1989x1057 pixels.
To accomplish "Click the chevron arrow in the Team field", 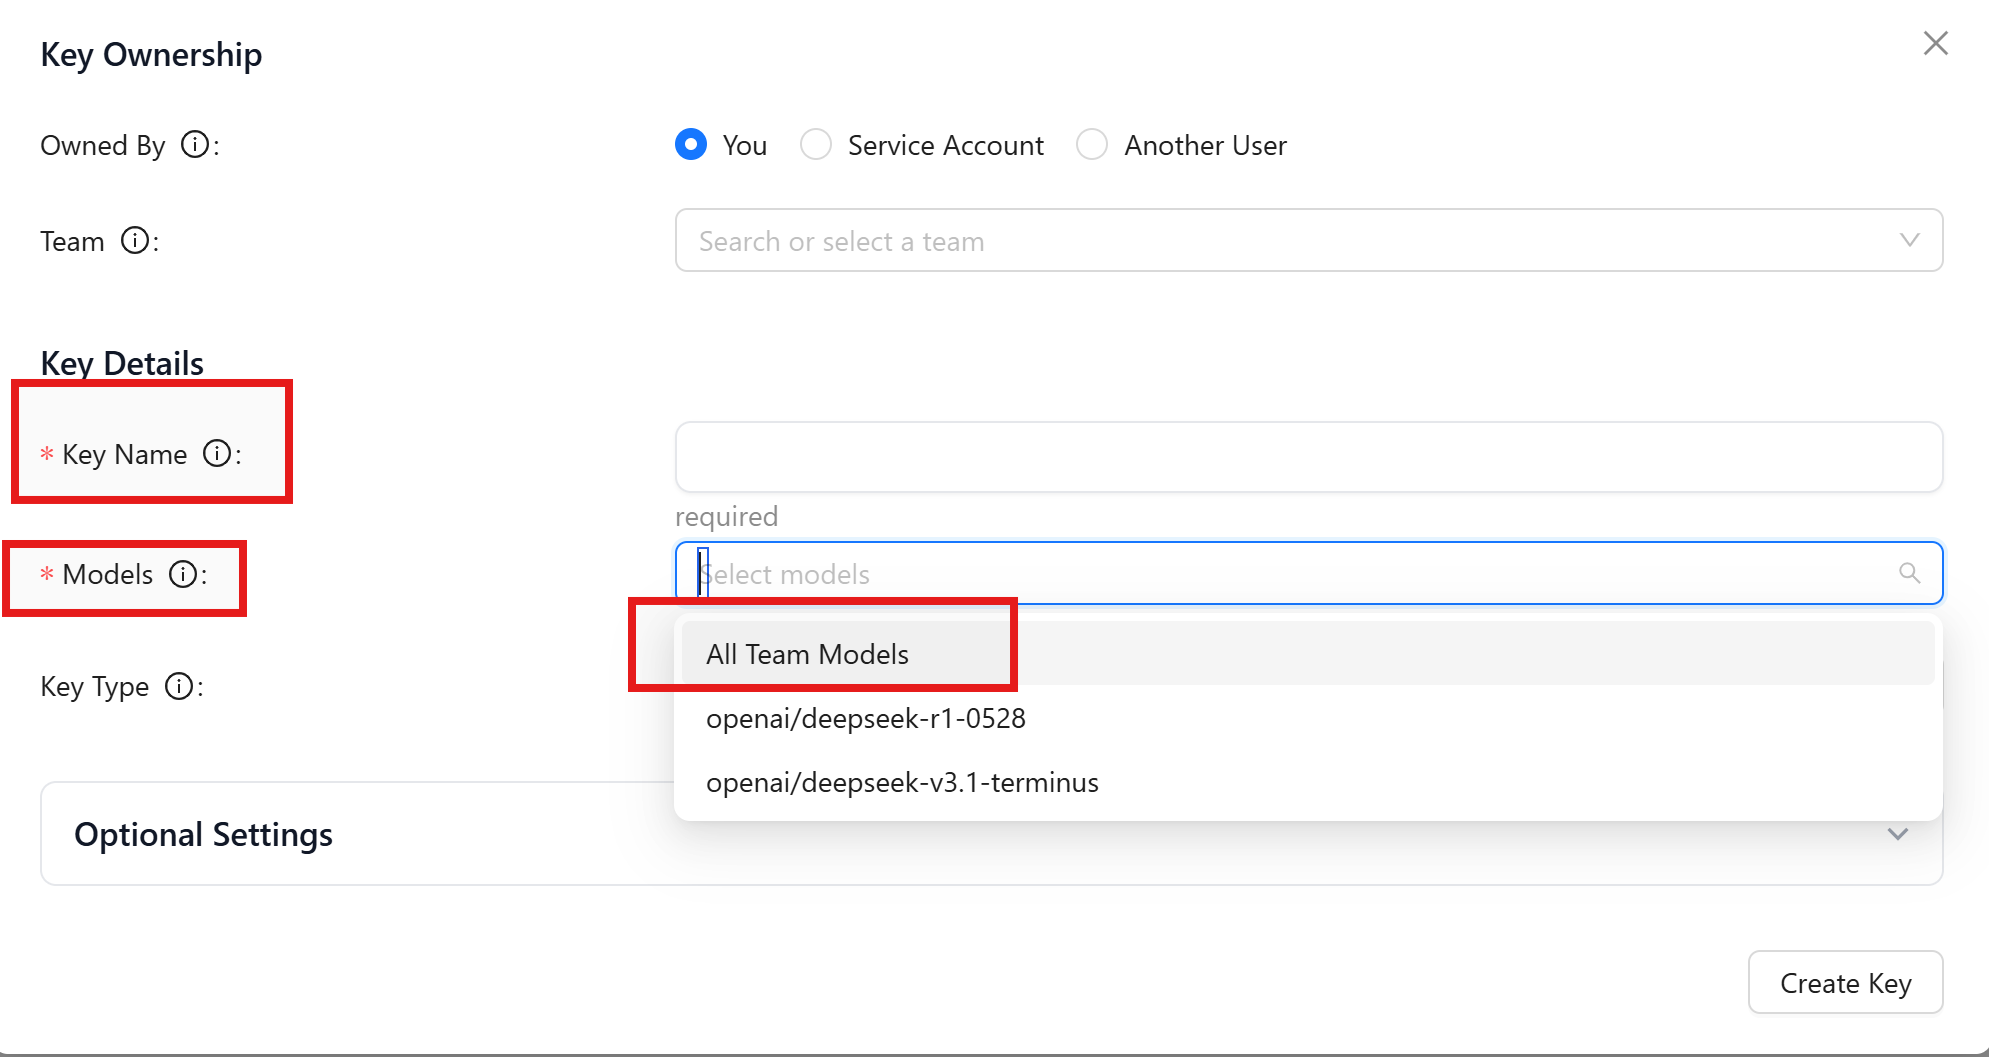I will click(1909, 240).
